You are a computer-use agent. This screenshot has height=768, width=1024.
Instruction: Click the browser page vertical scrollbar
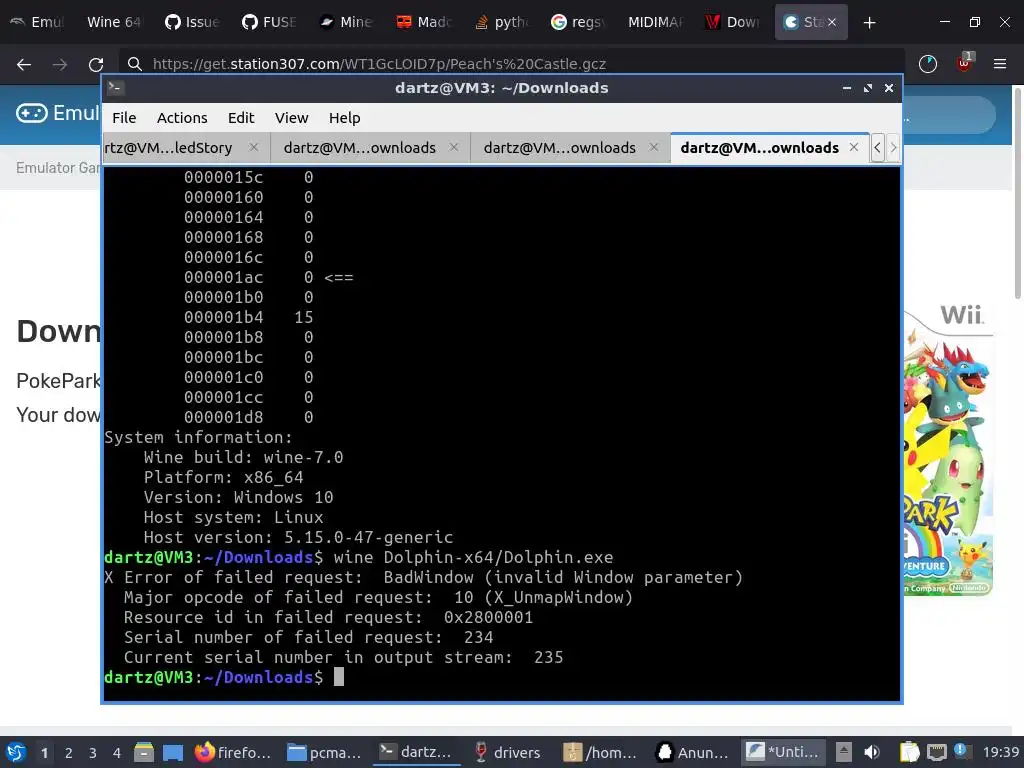(1017, 193)
